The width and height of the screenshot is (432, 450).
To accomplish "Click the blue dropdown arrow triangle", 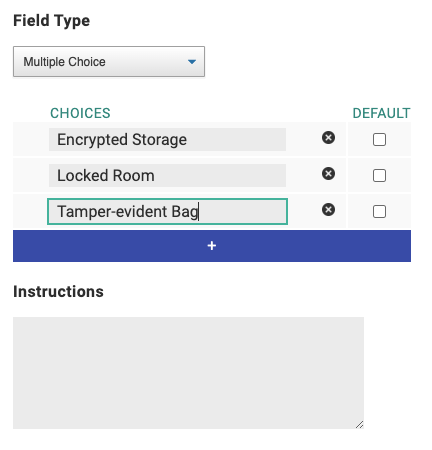I will click(x=192, y=62).
